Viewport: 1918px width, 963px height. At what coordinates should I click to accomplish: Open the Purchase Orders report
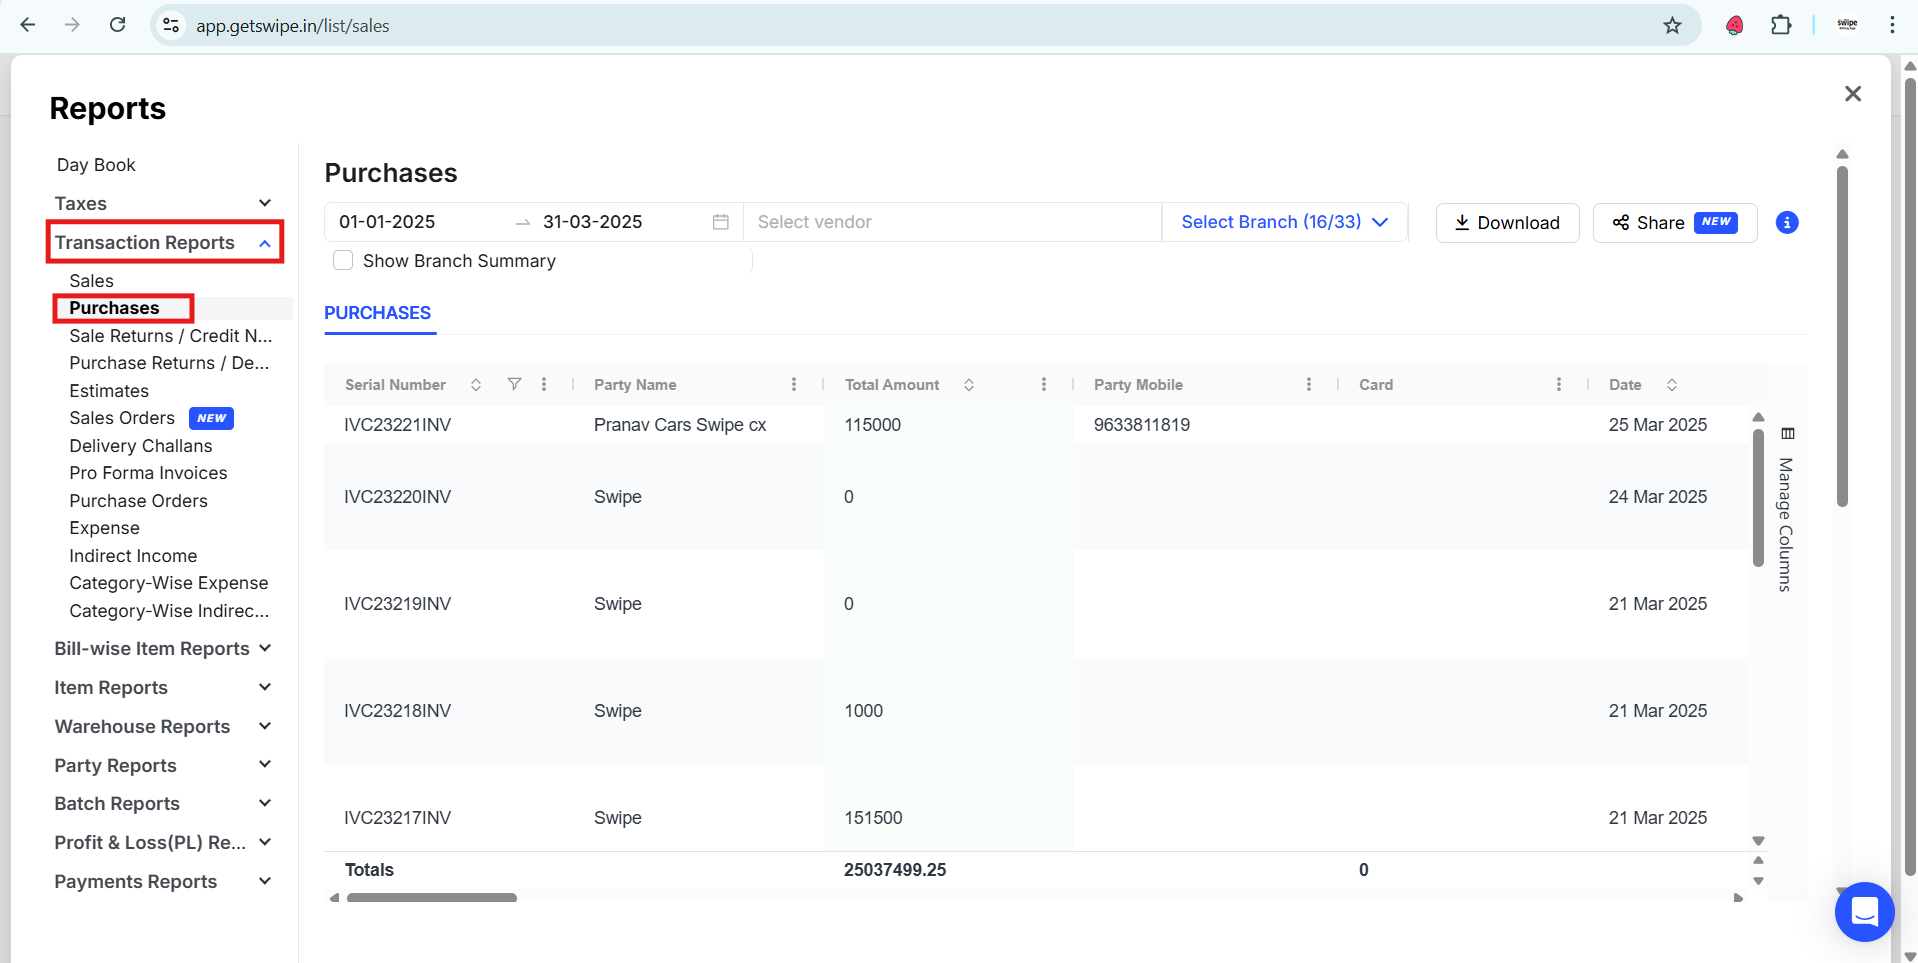click(x=138, y=501)
